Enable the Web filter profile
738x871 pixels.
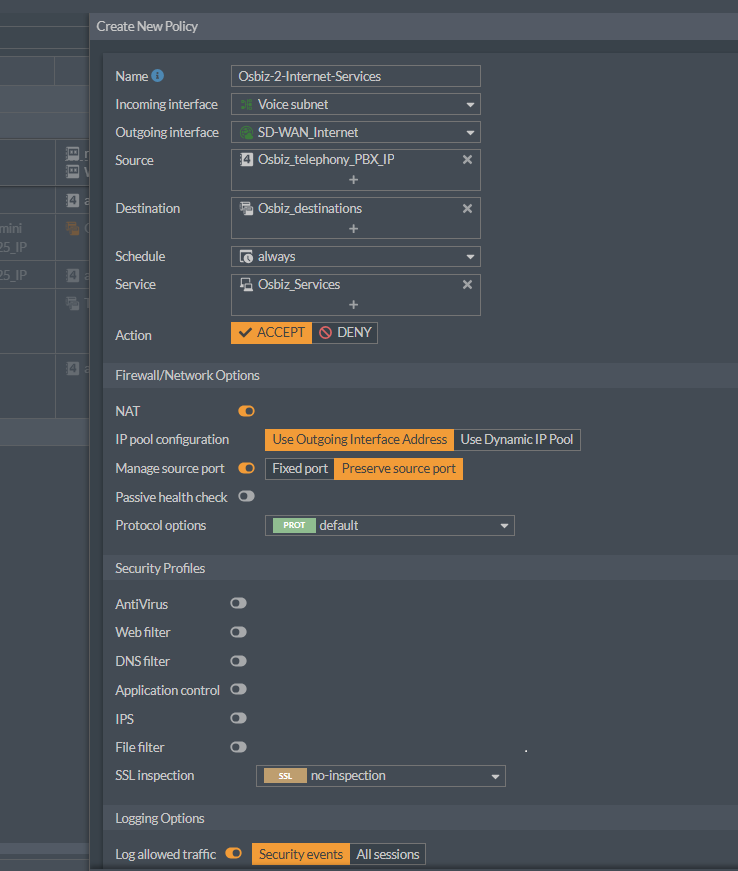pyautogui.click(x=238, y=632)
